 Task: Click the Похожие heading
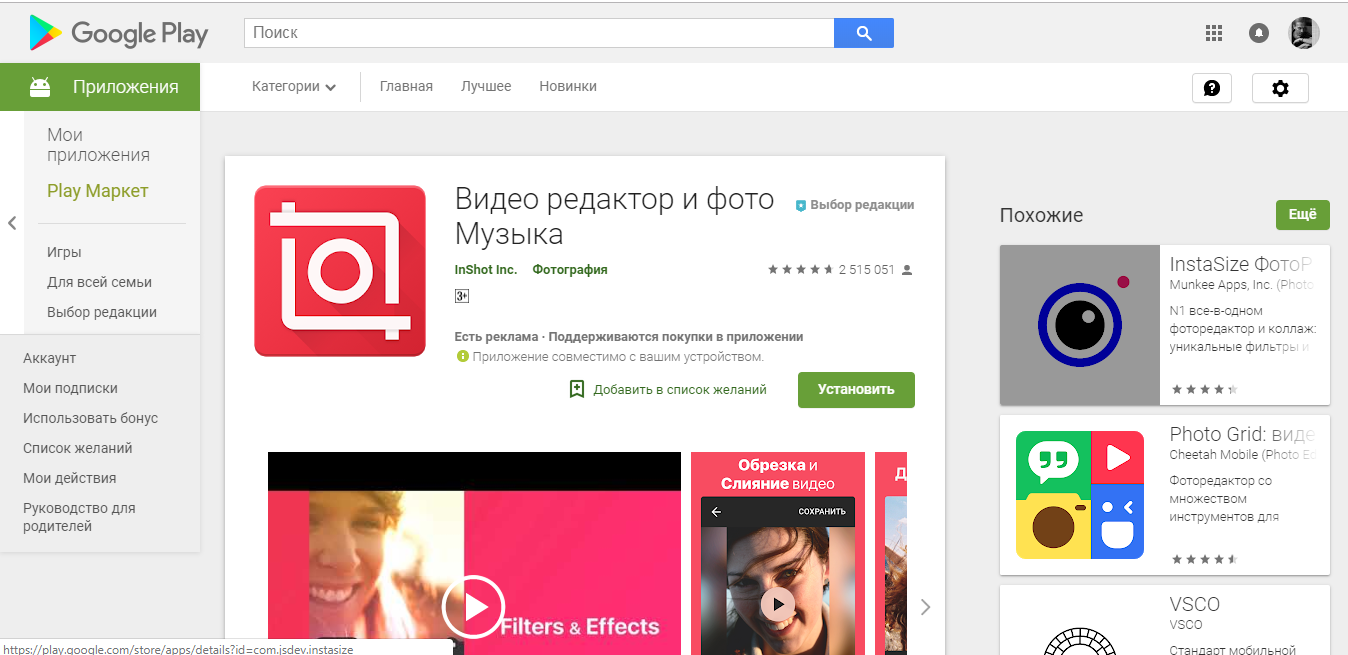coord(1041,215)
